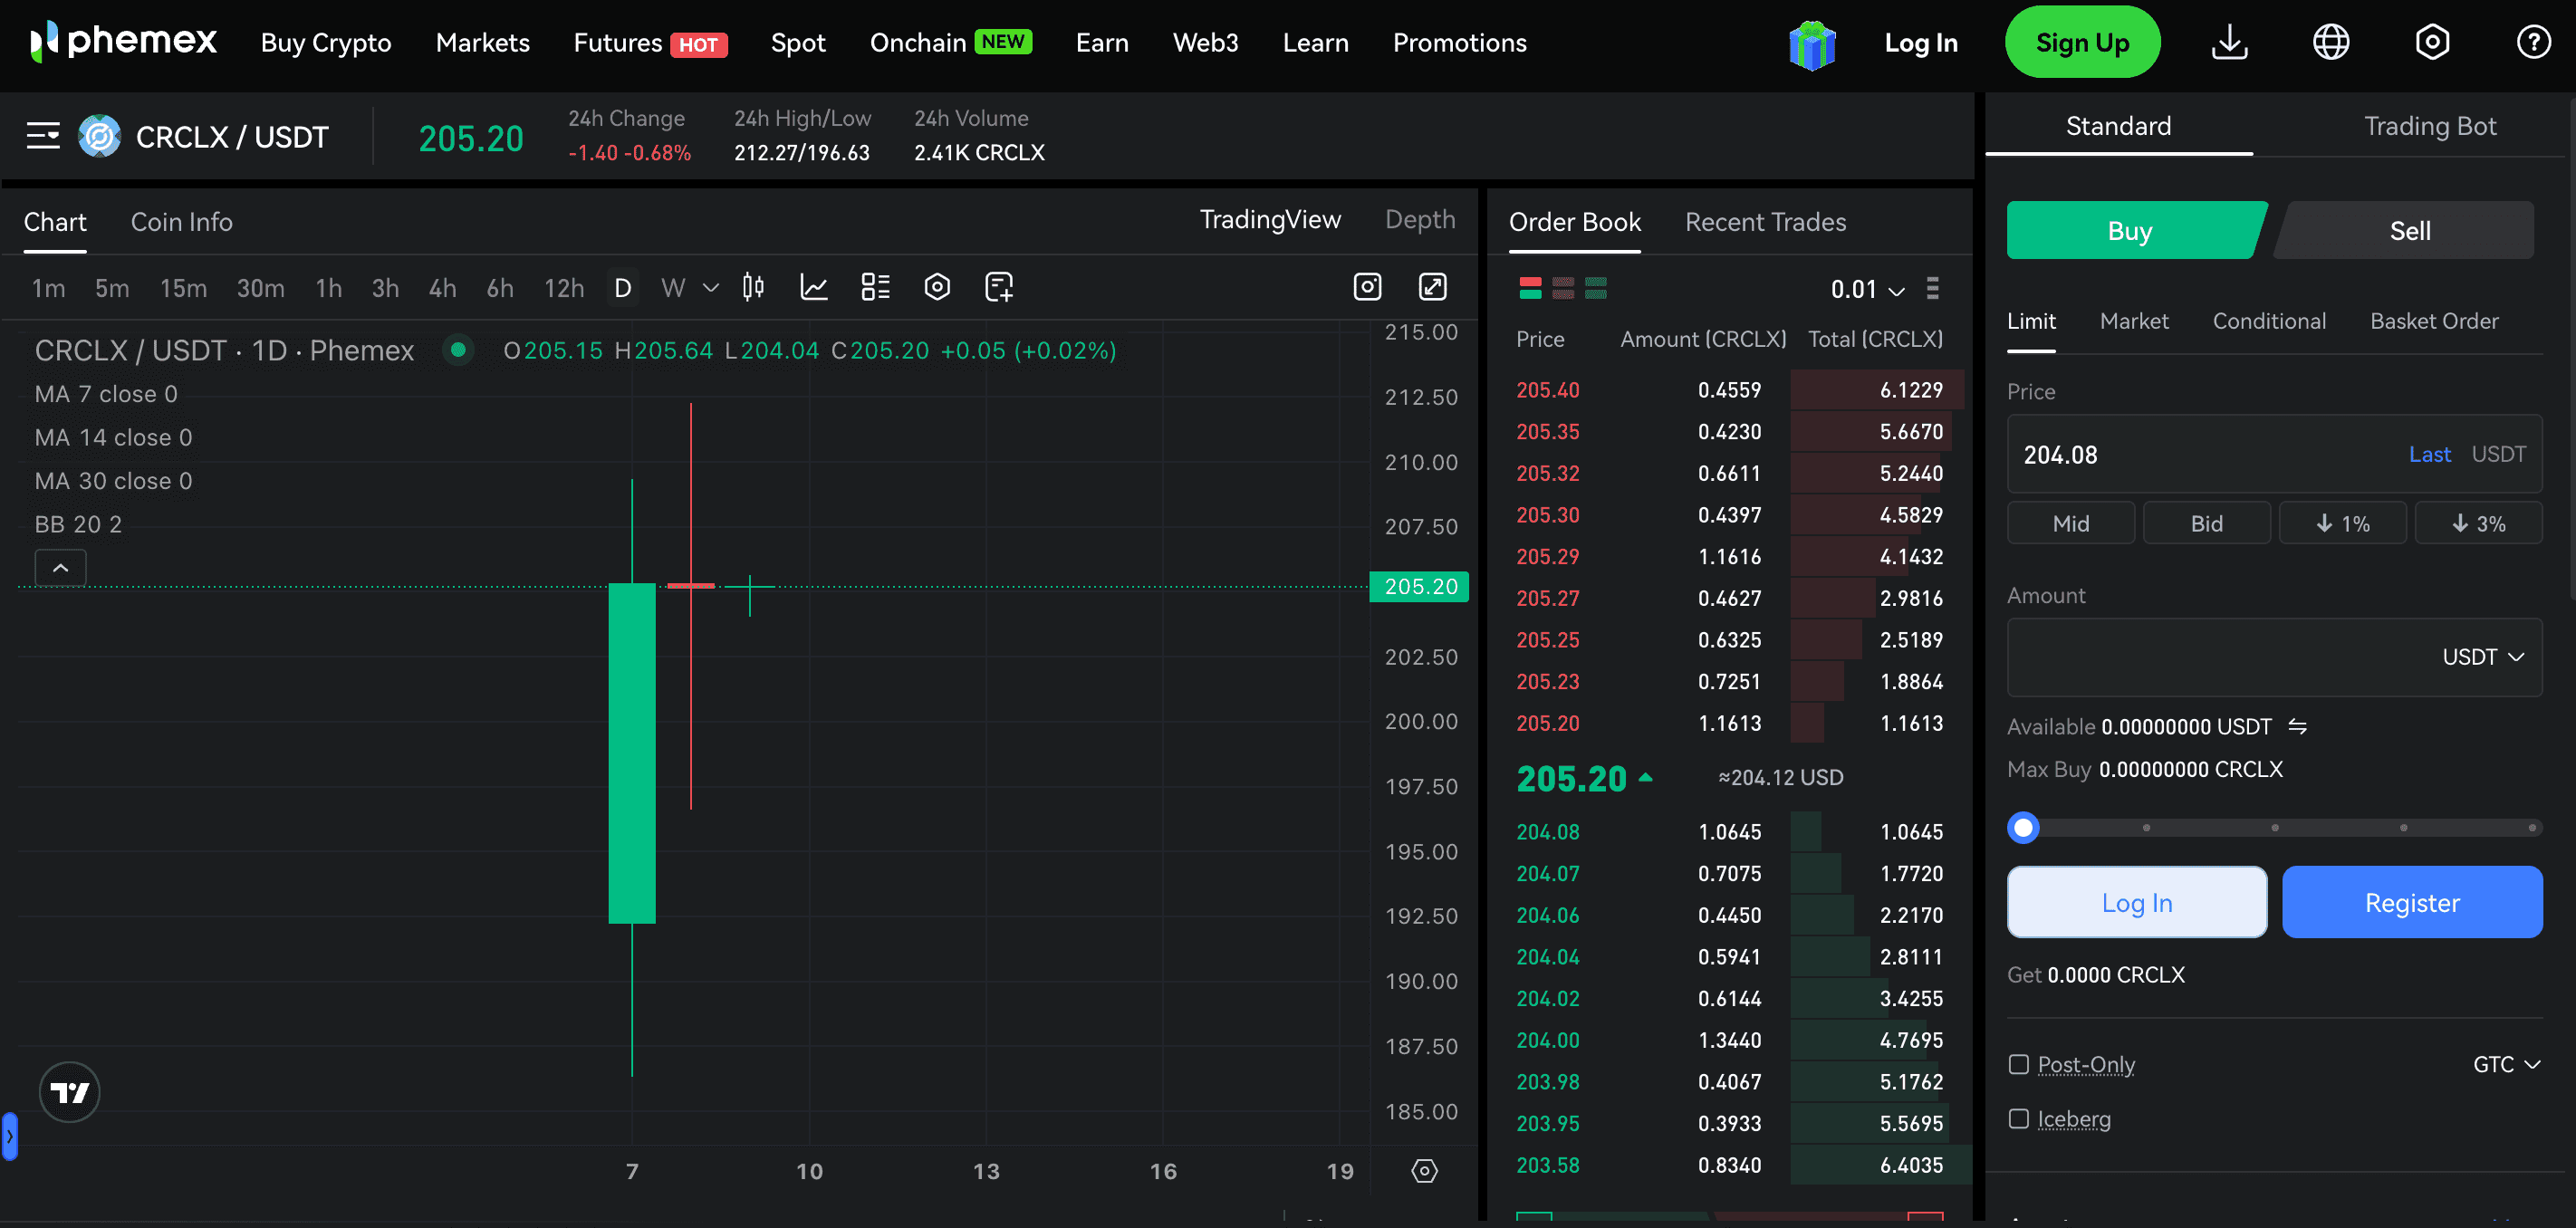The width and height of the screenshot is (2576, 1228).
Task: Click the 205.40 ask price row
Action: [1729, 390]
